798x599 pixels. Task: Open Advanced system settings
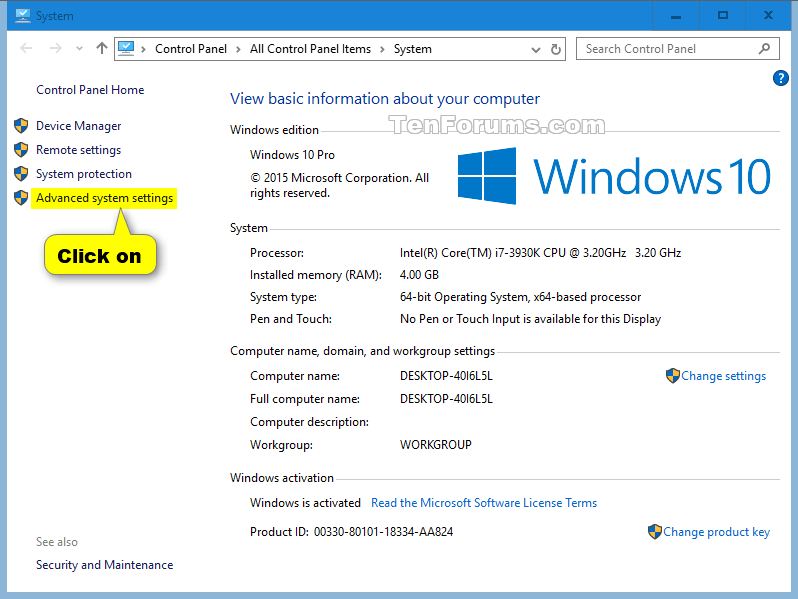tap(104, 198)
